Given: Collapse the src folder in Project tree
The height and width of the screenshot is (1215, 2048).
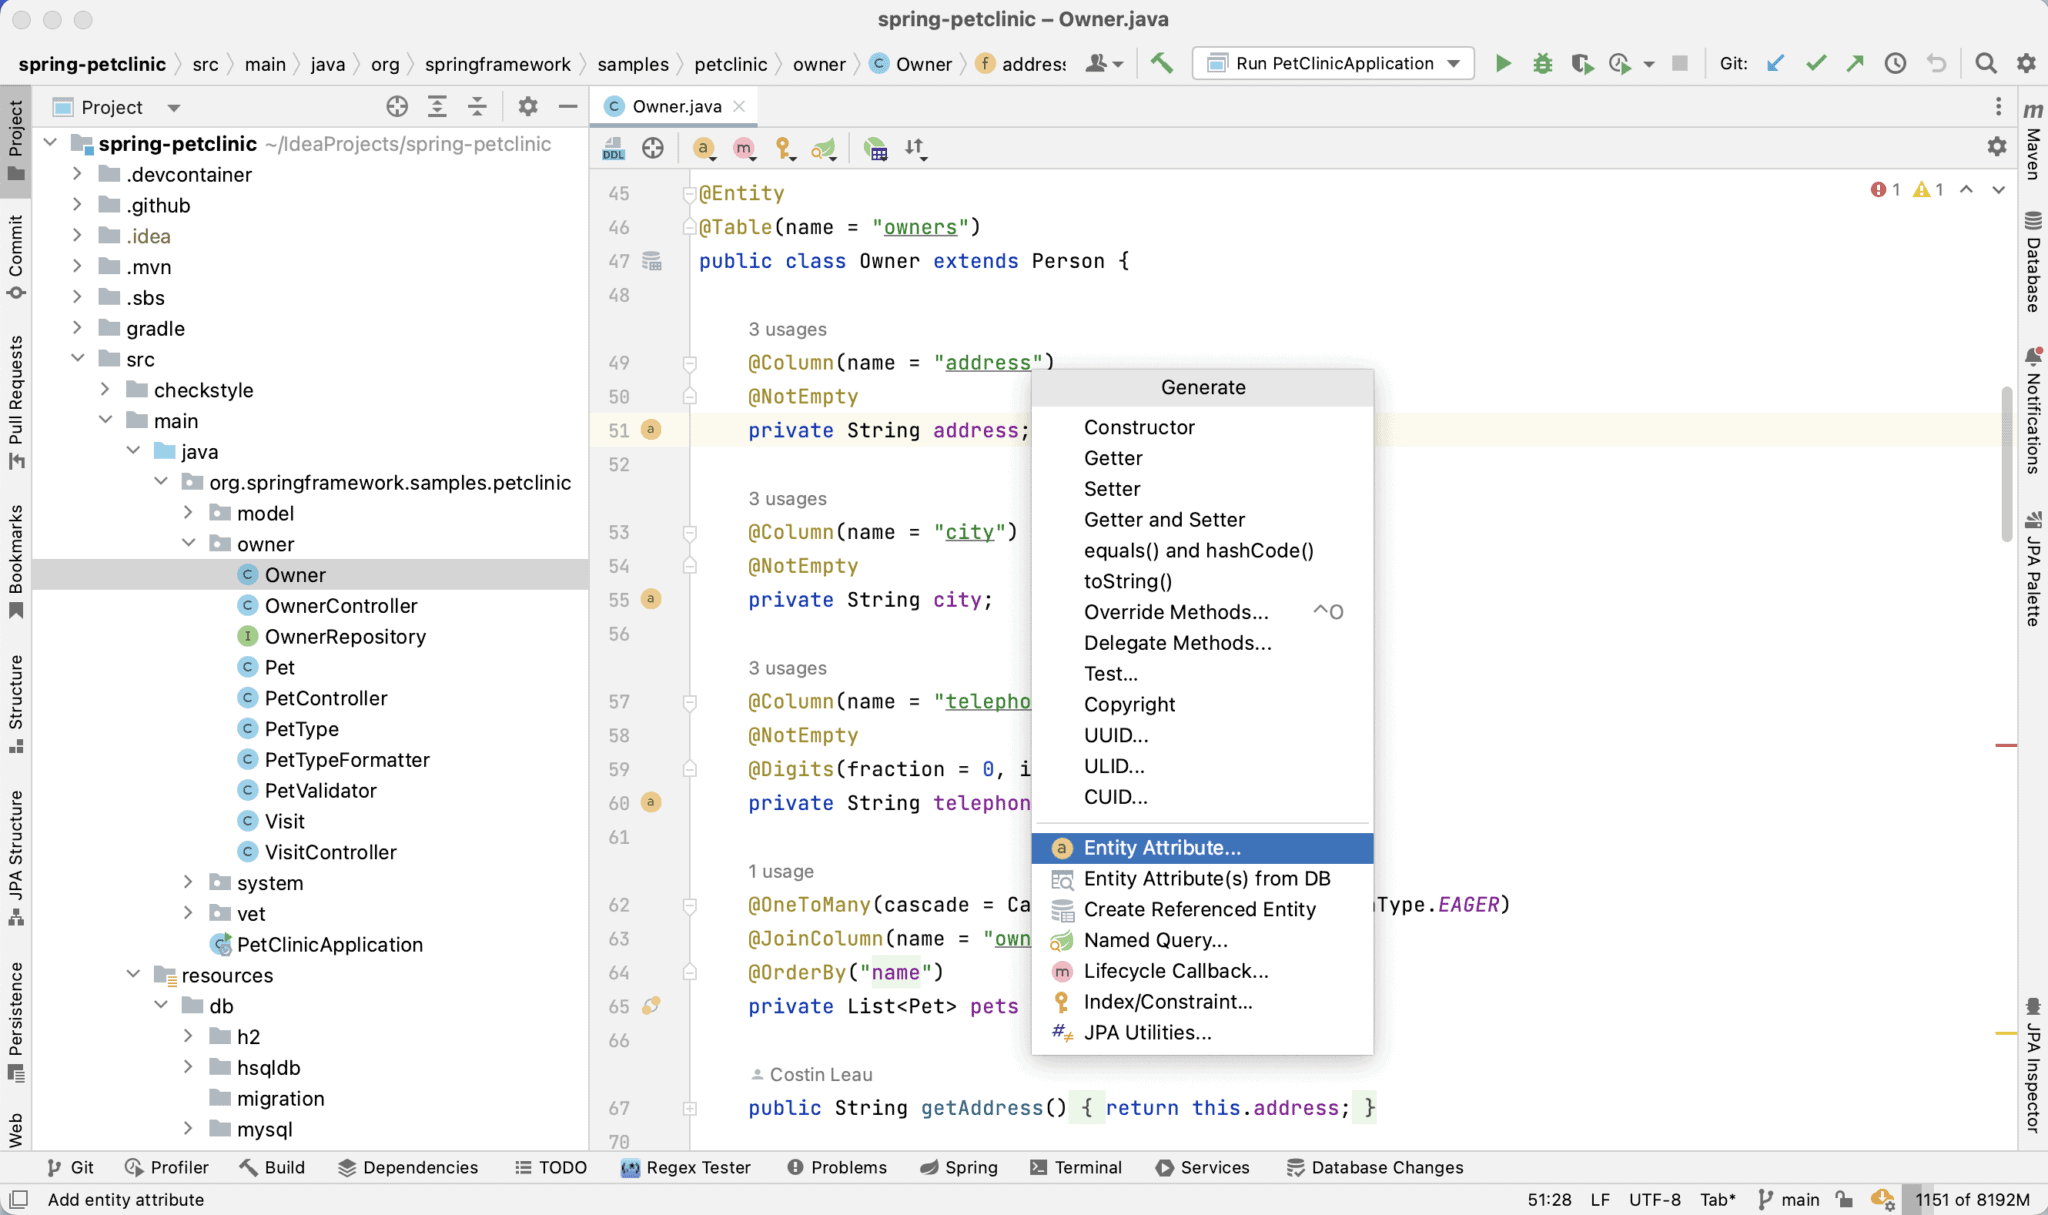Looking at the screenshot, I should tap(78, 358).
